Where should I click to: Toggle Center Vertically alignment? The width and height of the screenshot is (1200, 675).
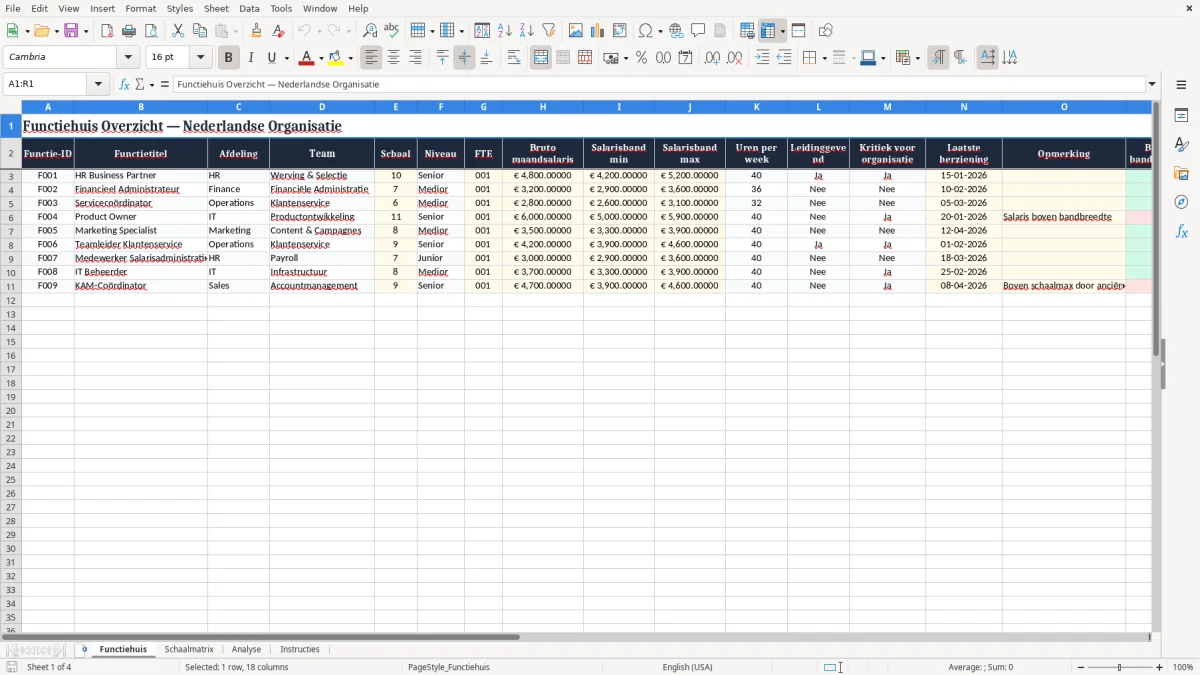point(464,58)
